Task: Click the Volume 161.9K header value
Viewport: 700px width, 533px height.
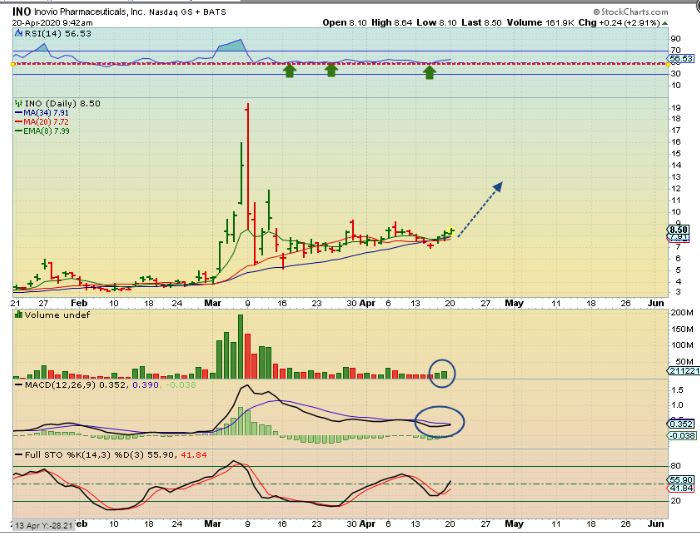Action: [x=540, y=23]
